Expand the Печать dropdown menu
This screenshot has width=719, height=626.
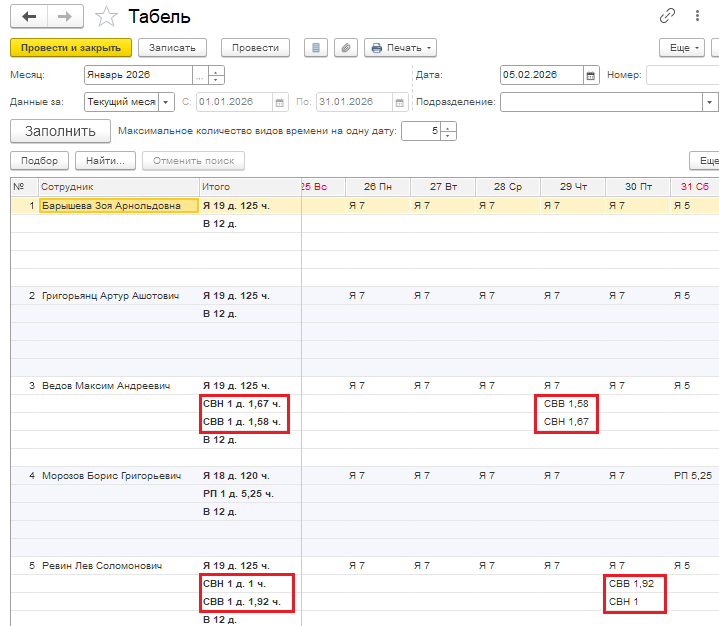click(x=401, y=48)
